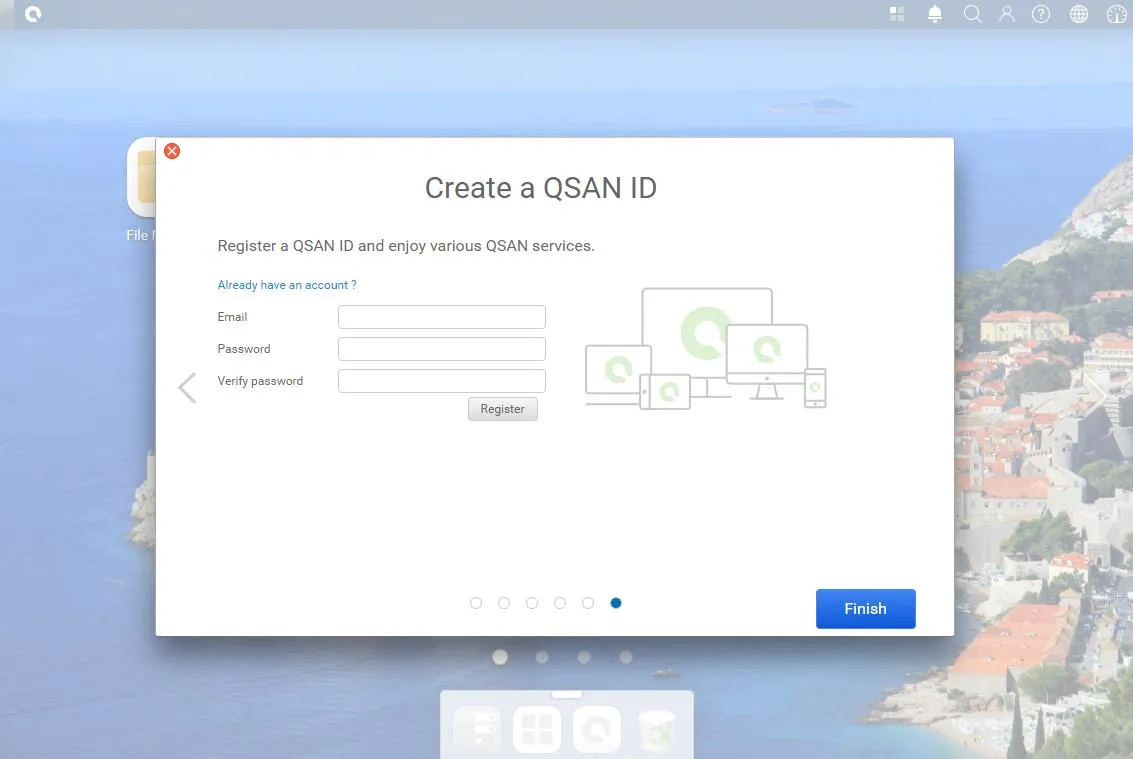Open the user account icon
This screenshot has height=759, width=1133.
[x=1007, y=14]
